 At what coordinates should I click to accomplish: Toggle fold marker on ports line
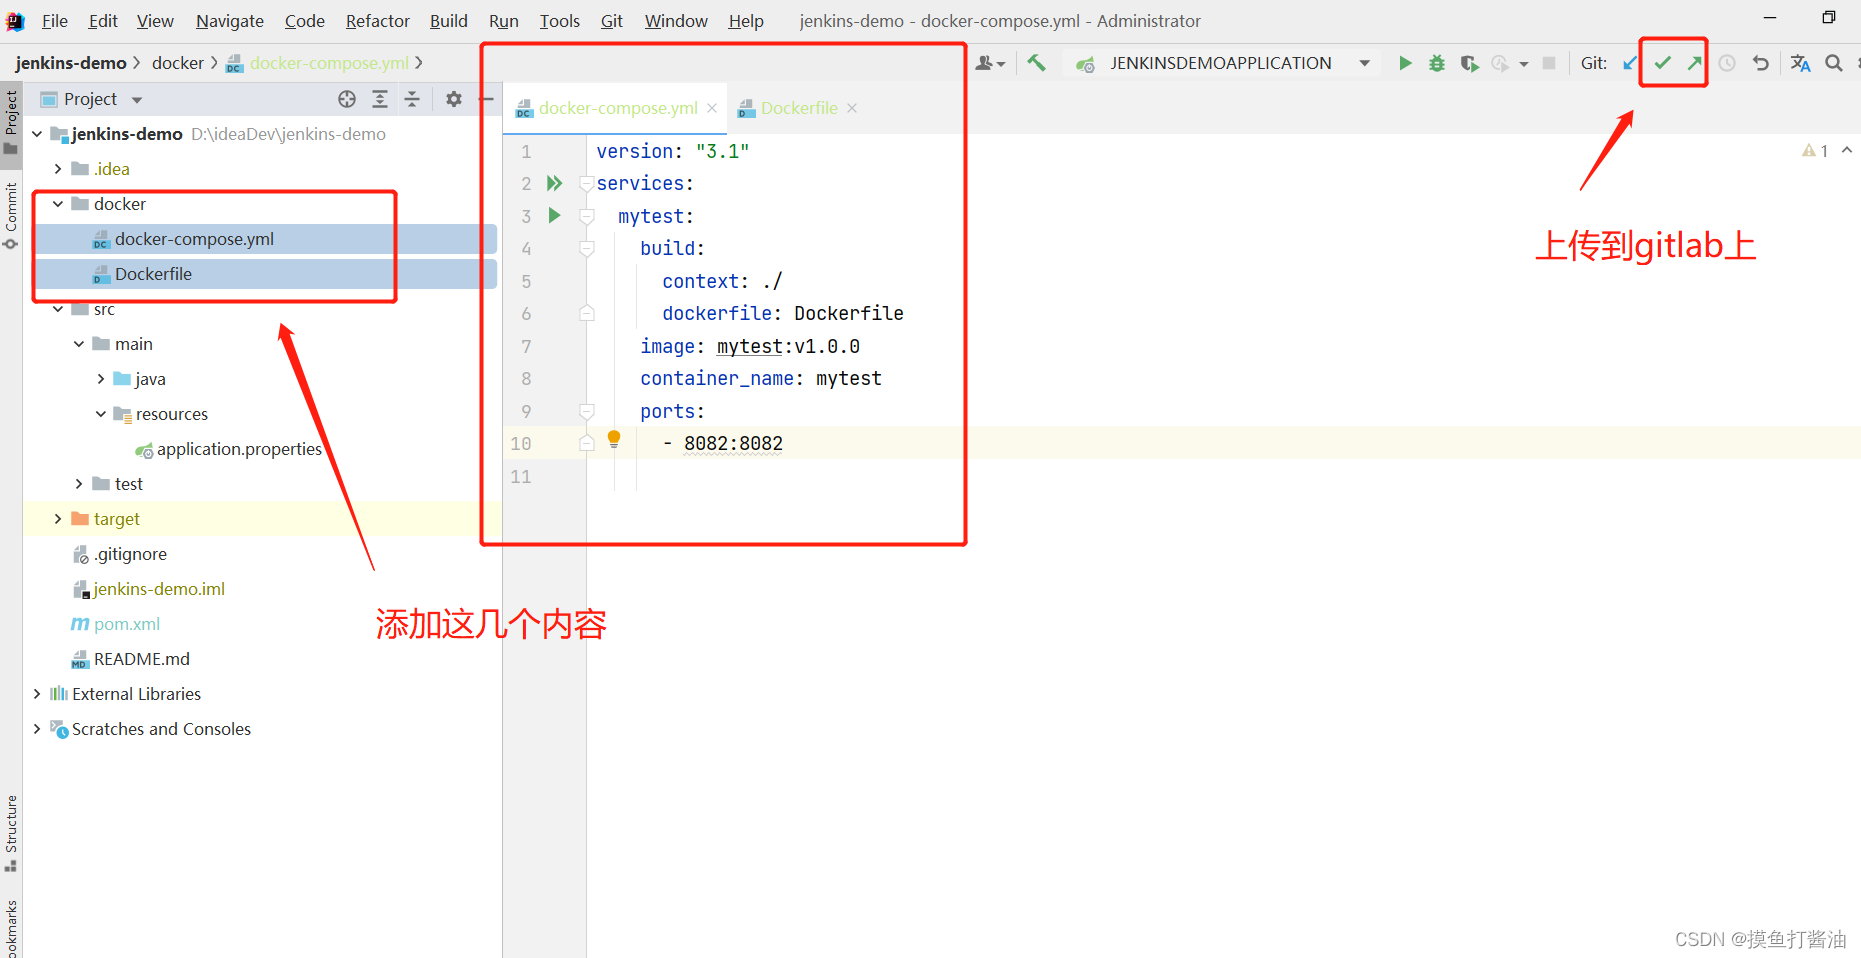click(x=587, y=412)
